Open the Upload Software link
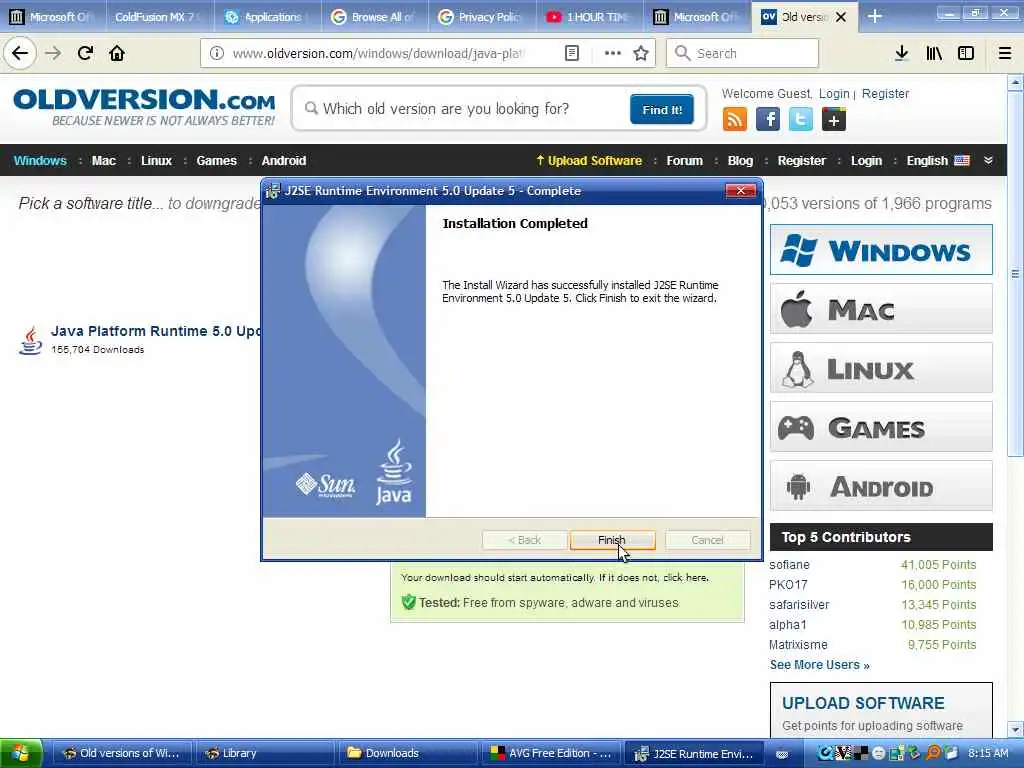The image size is (1024, 768). pyautogui.click(x=589, y=161)
